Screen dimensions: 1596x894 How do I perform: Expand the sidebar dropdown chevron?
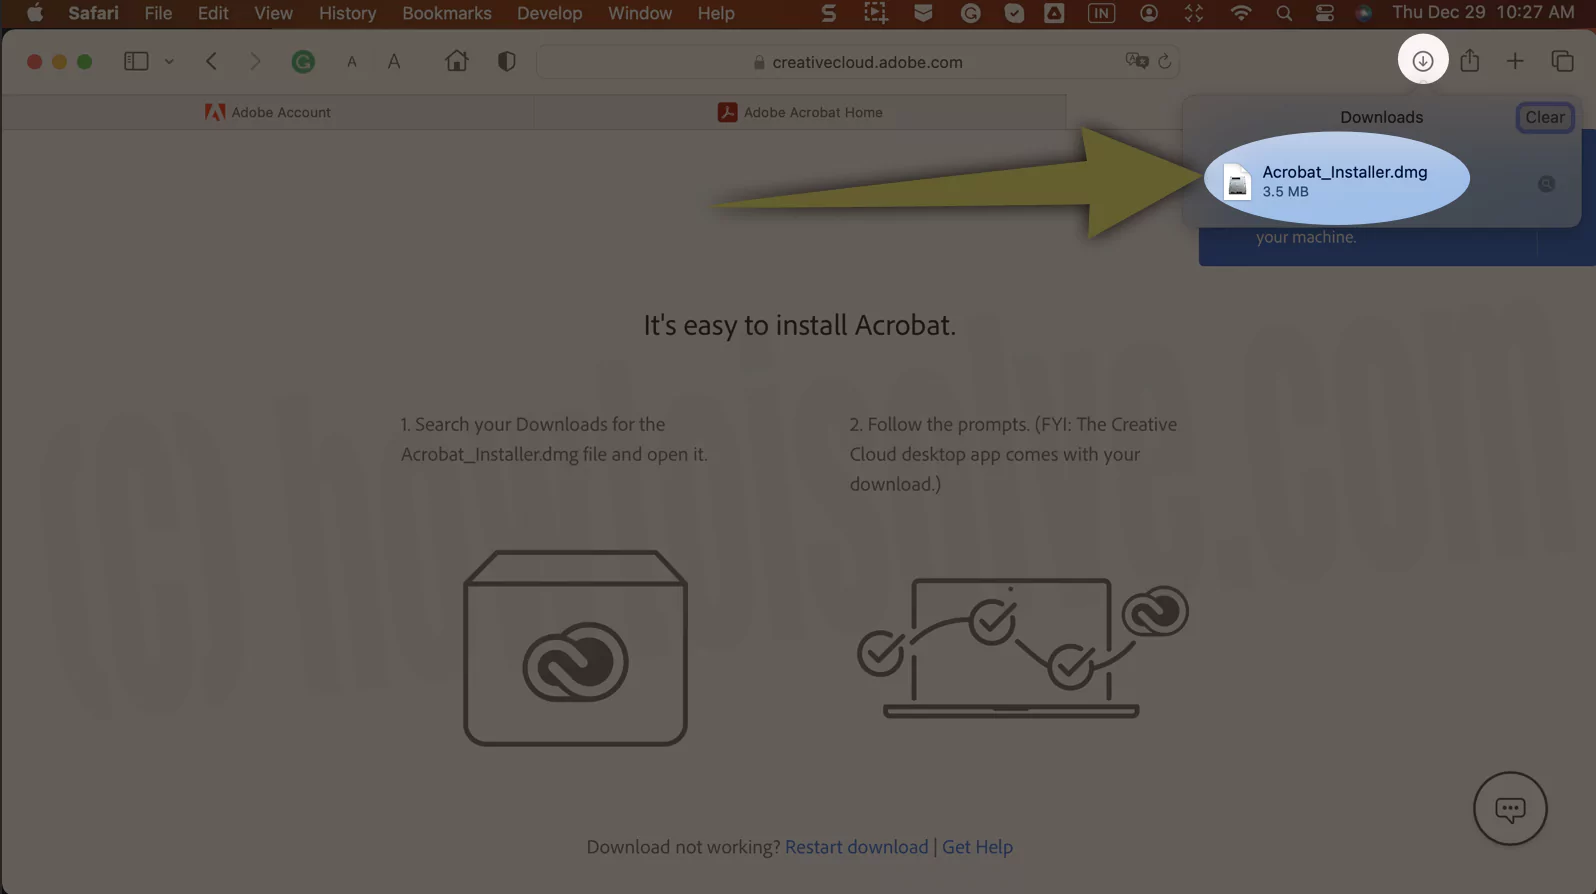(x=169, y=62)
